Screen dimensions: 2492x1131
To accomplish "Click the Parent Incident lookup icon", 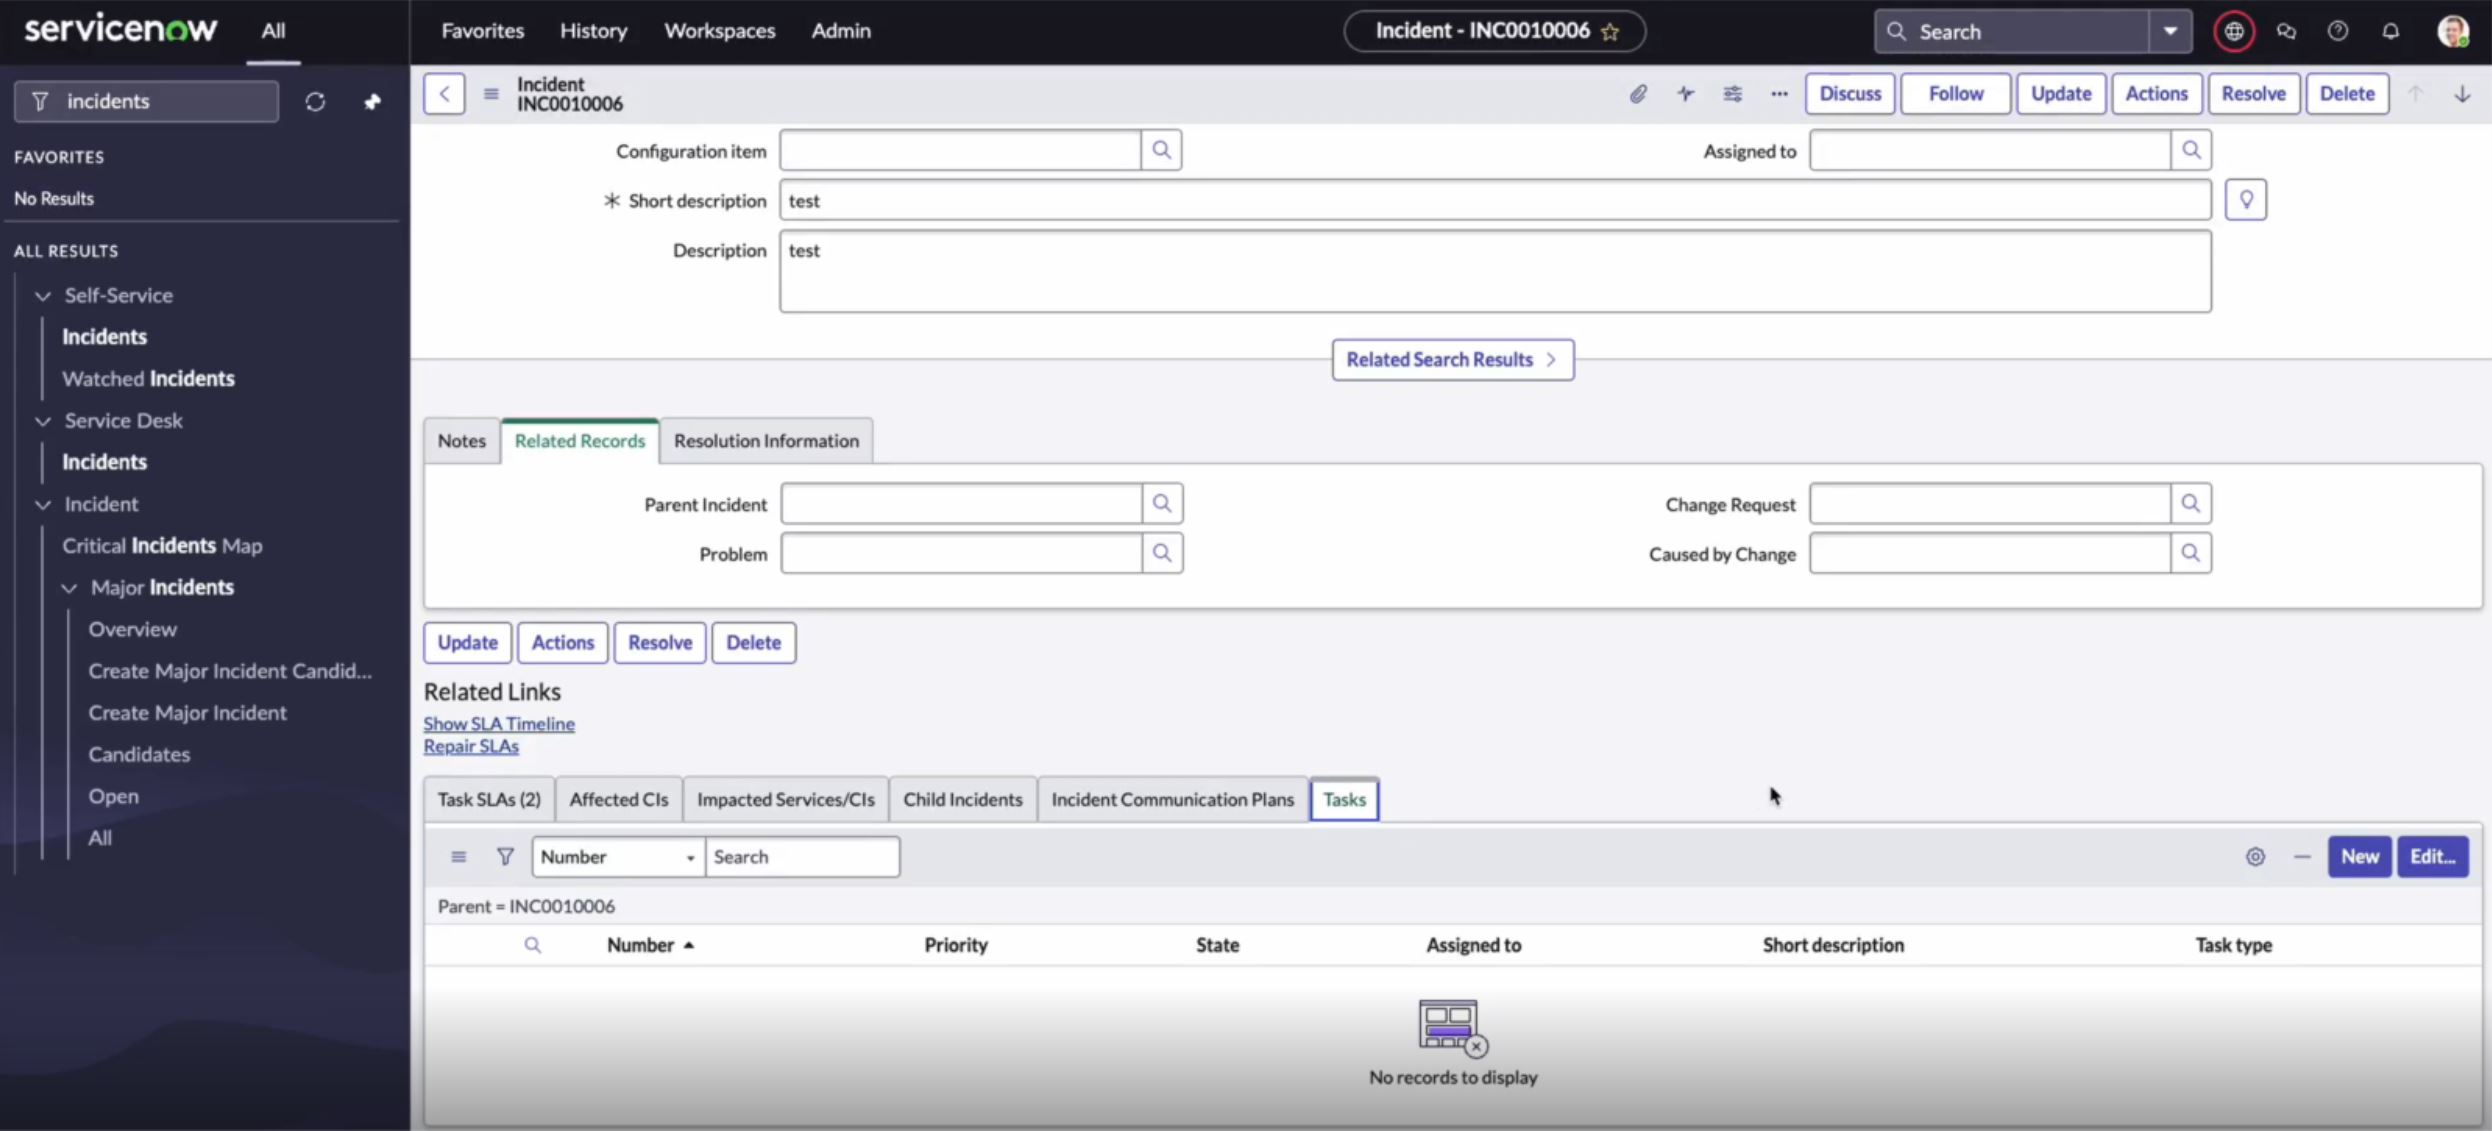I will coord(1162,503).
